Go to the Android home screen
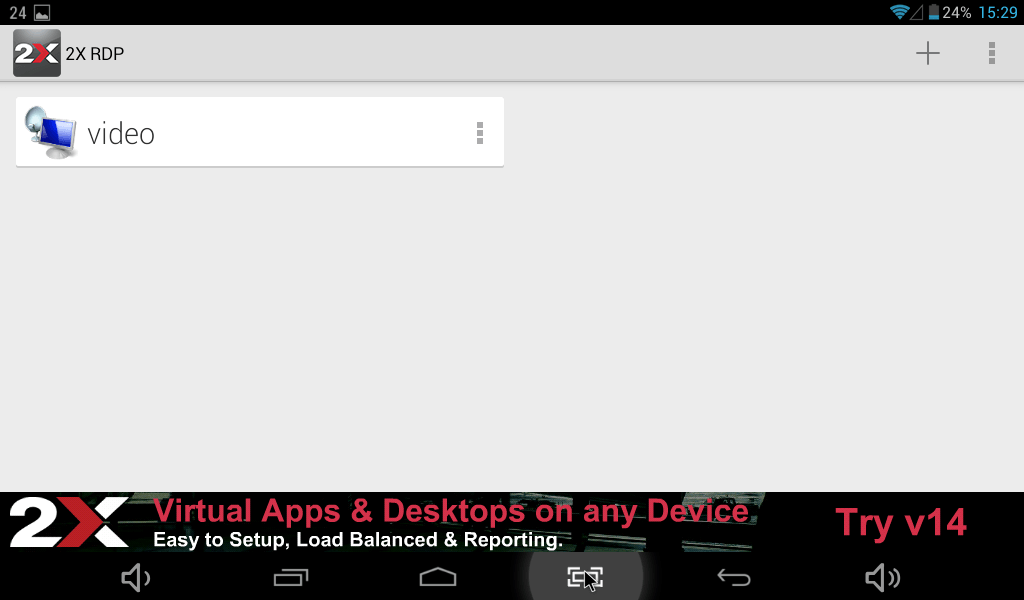 pos(438,577)
